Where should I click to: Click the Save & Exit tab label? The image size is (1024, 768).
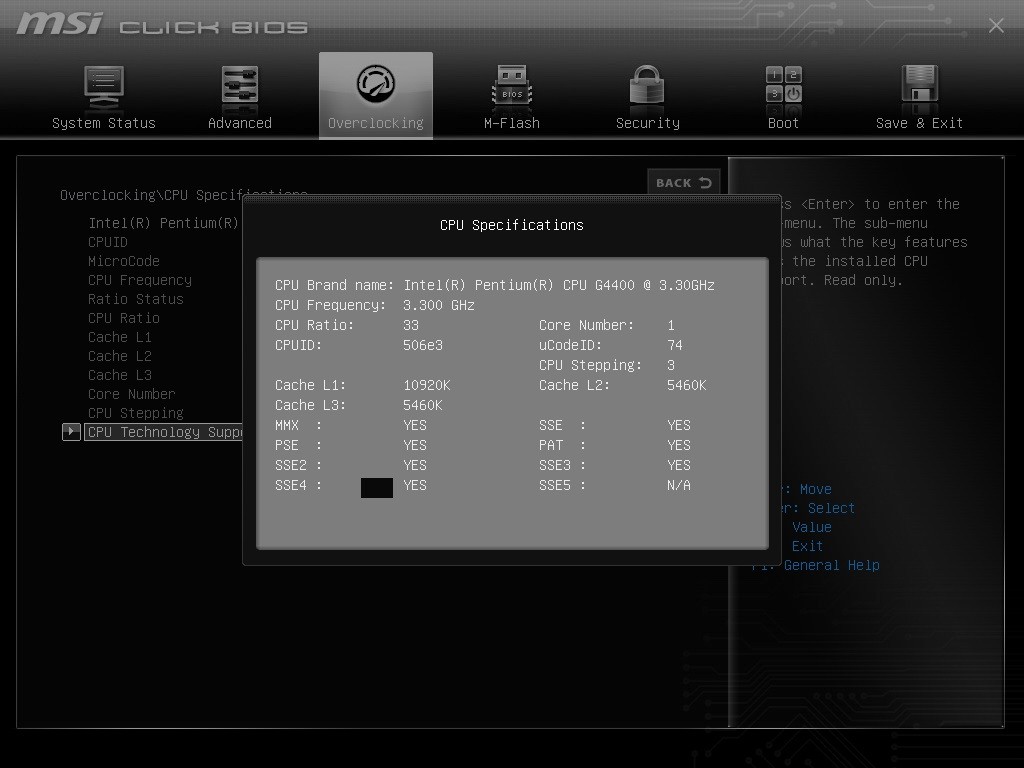click(x=920, y=123)
